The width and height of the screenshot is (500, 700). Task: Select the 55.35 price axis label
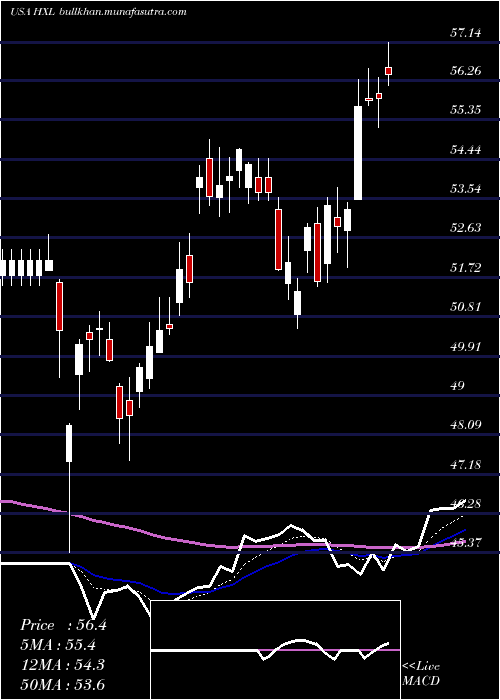tap(466, 110)
